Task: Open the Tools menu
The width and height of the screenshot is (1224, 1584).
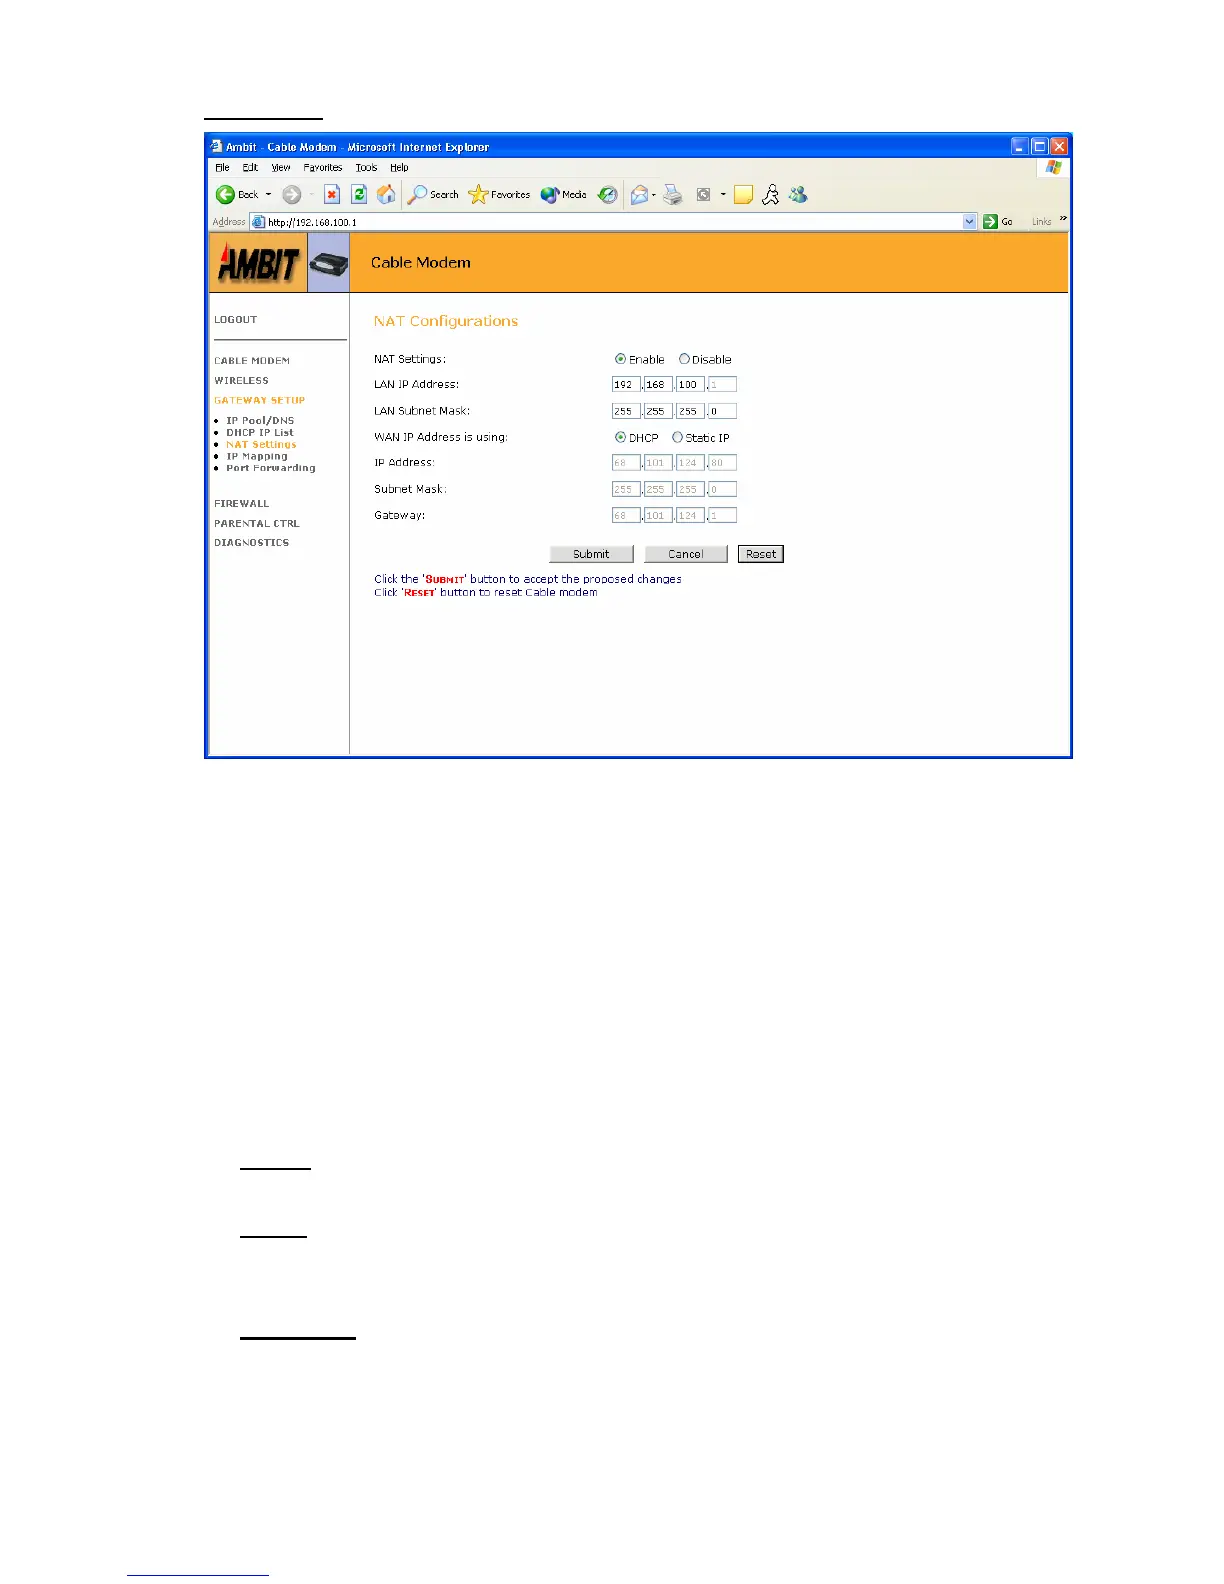Action: click(x=366, y=168)
